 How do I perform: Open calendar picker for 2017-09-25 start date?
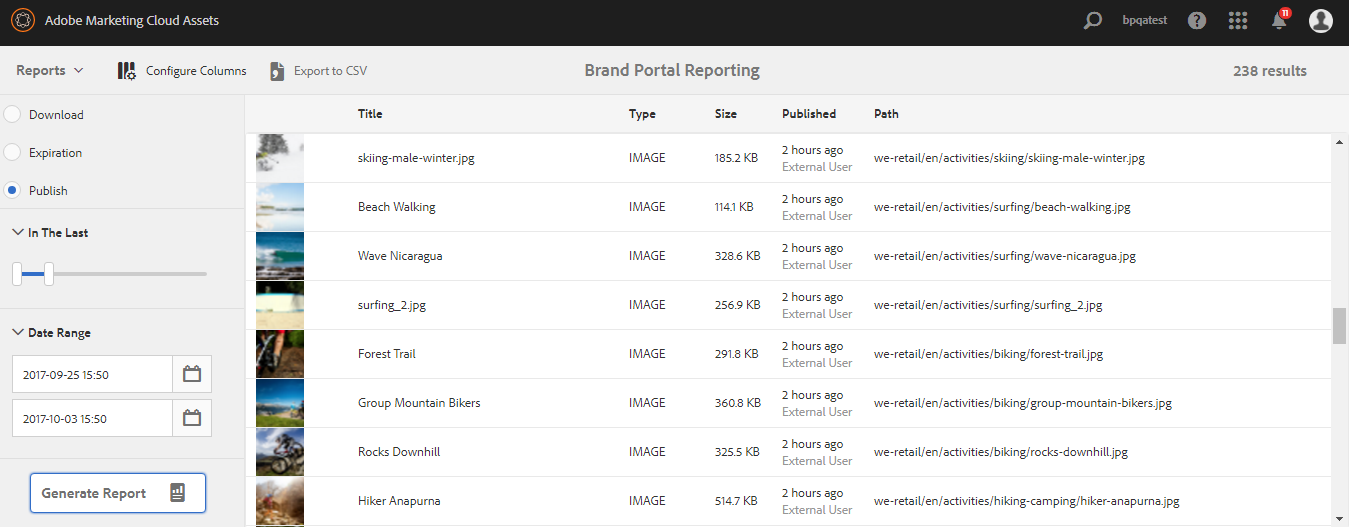tap(192, 375)
